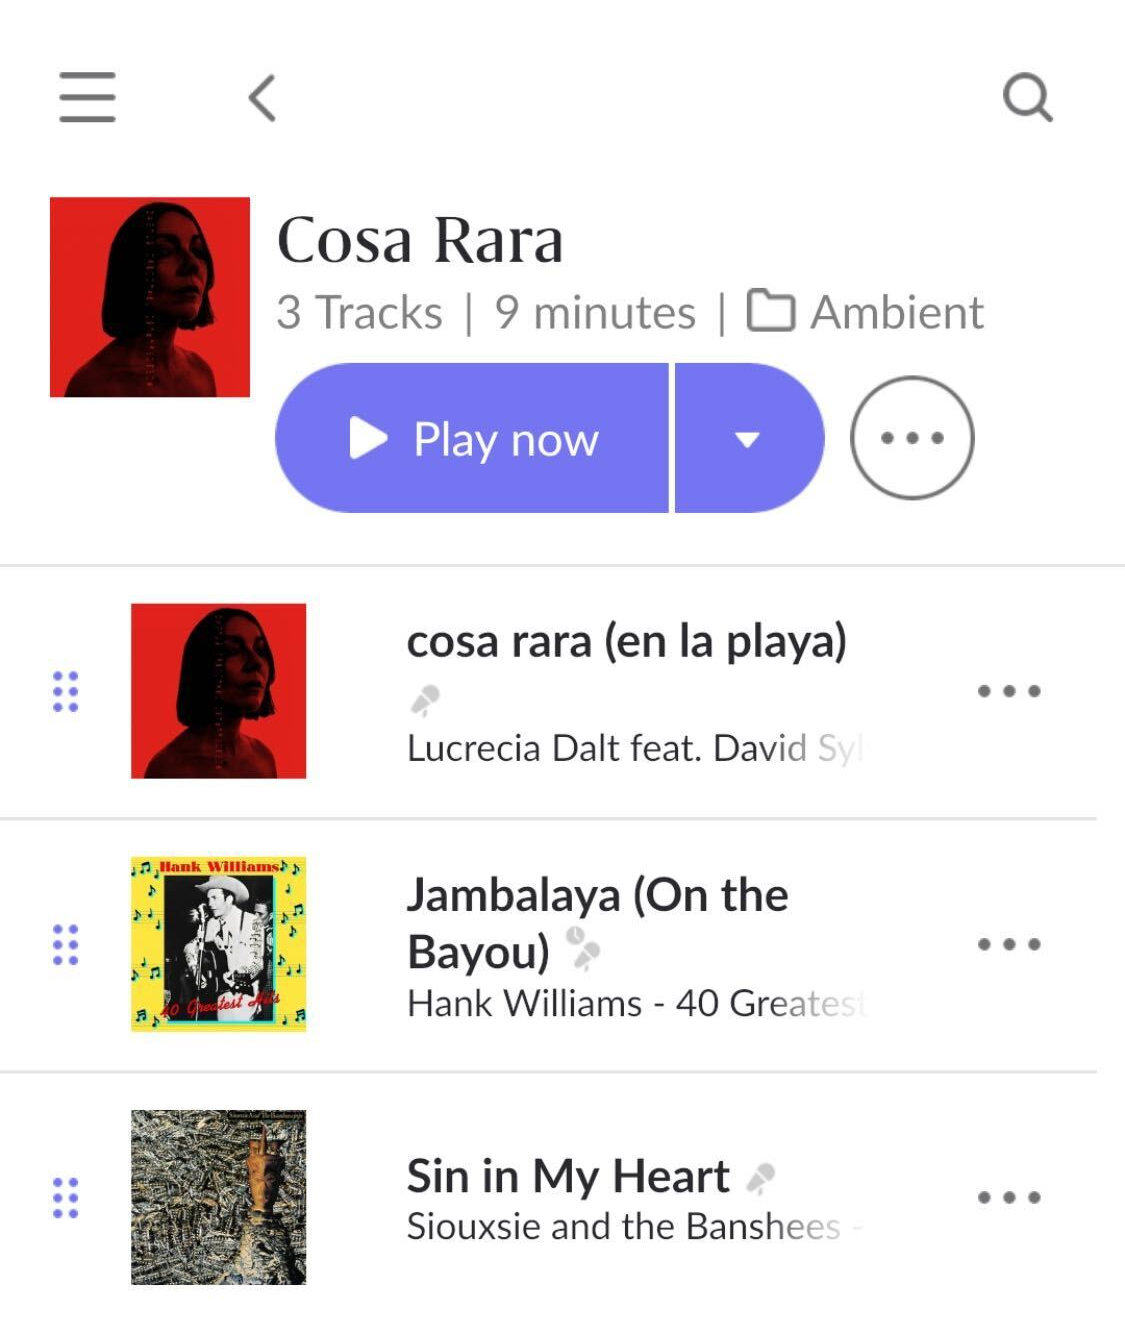Viewport: 1125px width, 1325px height.
Task: Open more options for Jambalaya track
Action: tap(1009, 944)
